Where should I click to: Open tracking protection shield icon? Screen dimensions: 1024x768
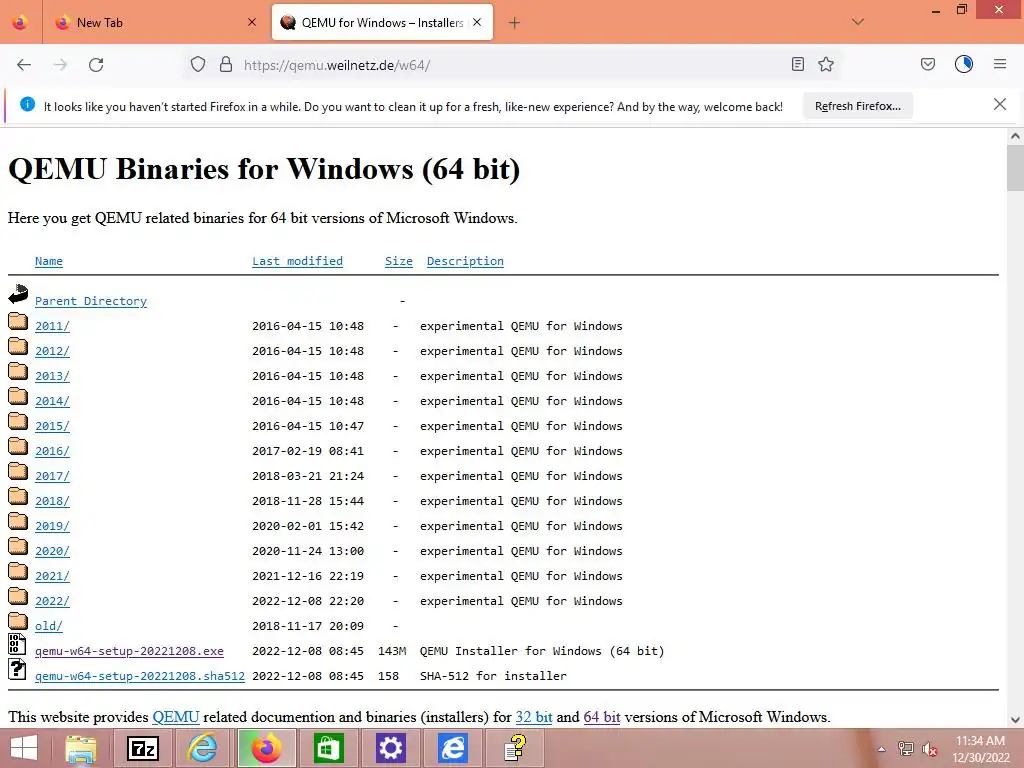pos(198,64)
